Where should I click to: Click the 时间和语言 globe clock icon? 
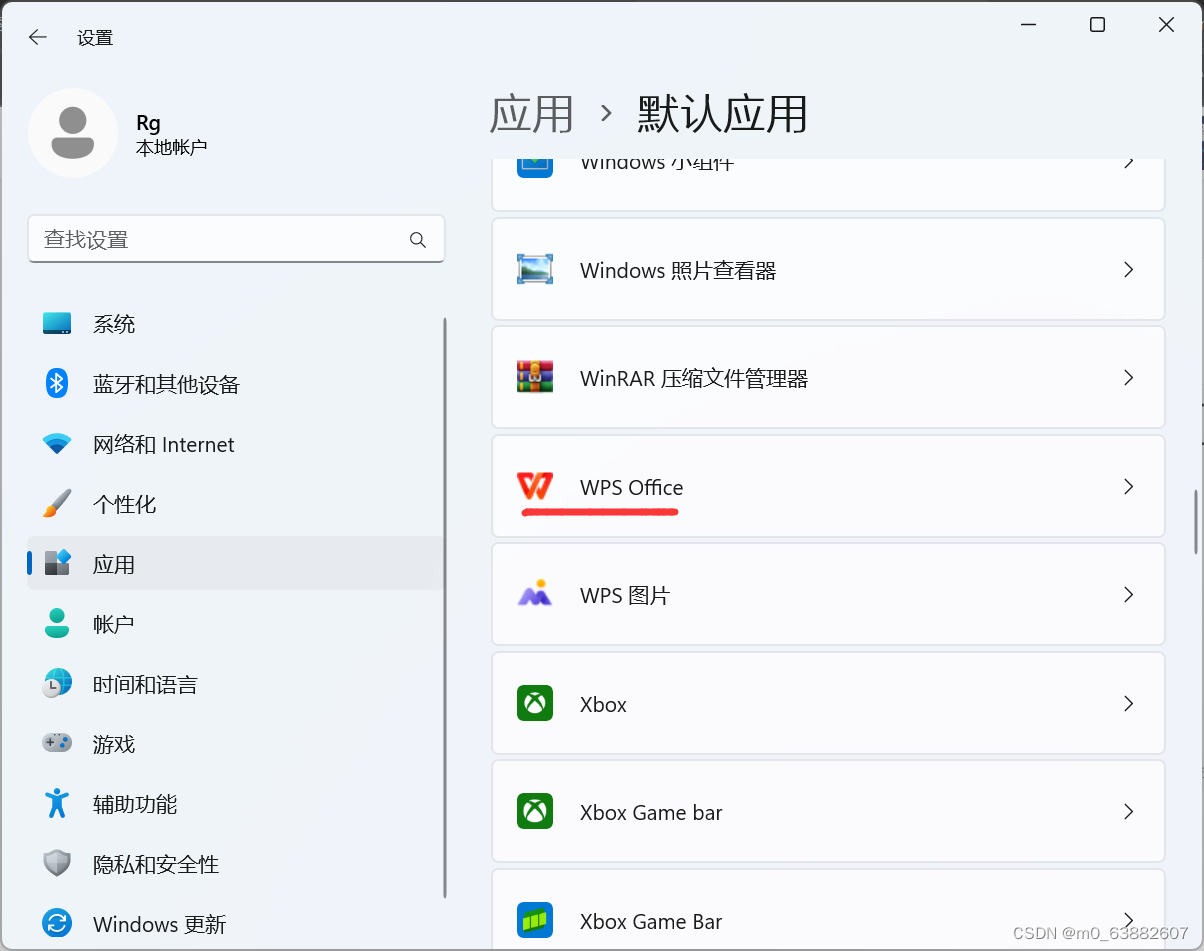pyautogui.click(x=57, y=684)
